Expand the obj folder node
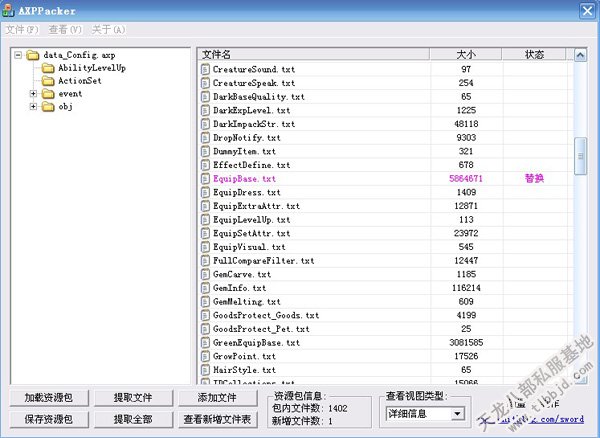Screen dimensions: 600x438 pyautogui.click(x=33, y=107)
